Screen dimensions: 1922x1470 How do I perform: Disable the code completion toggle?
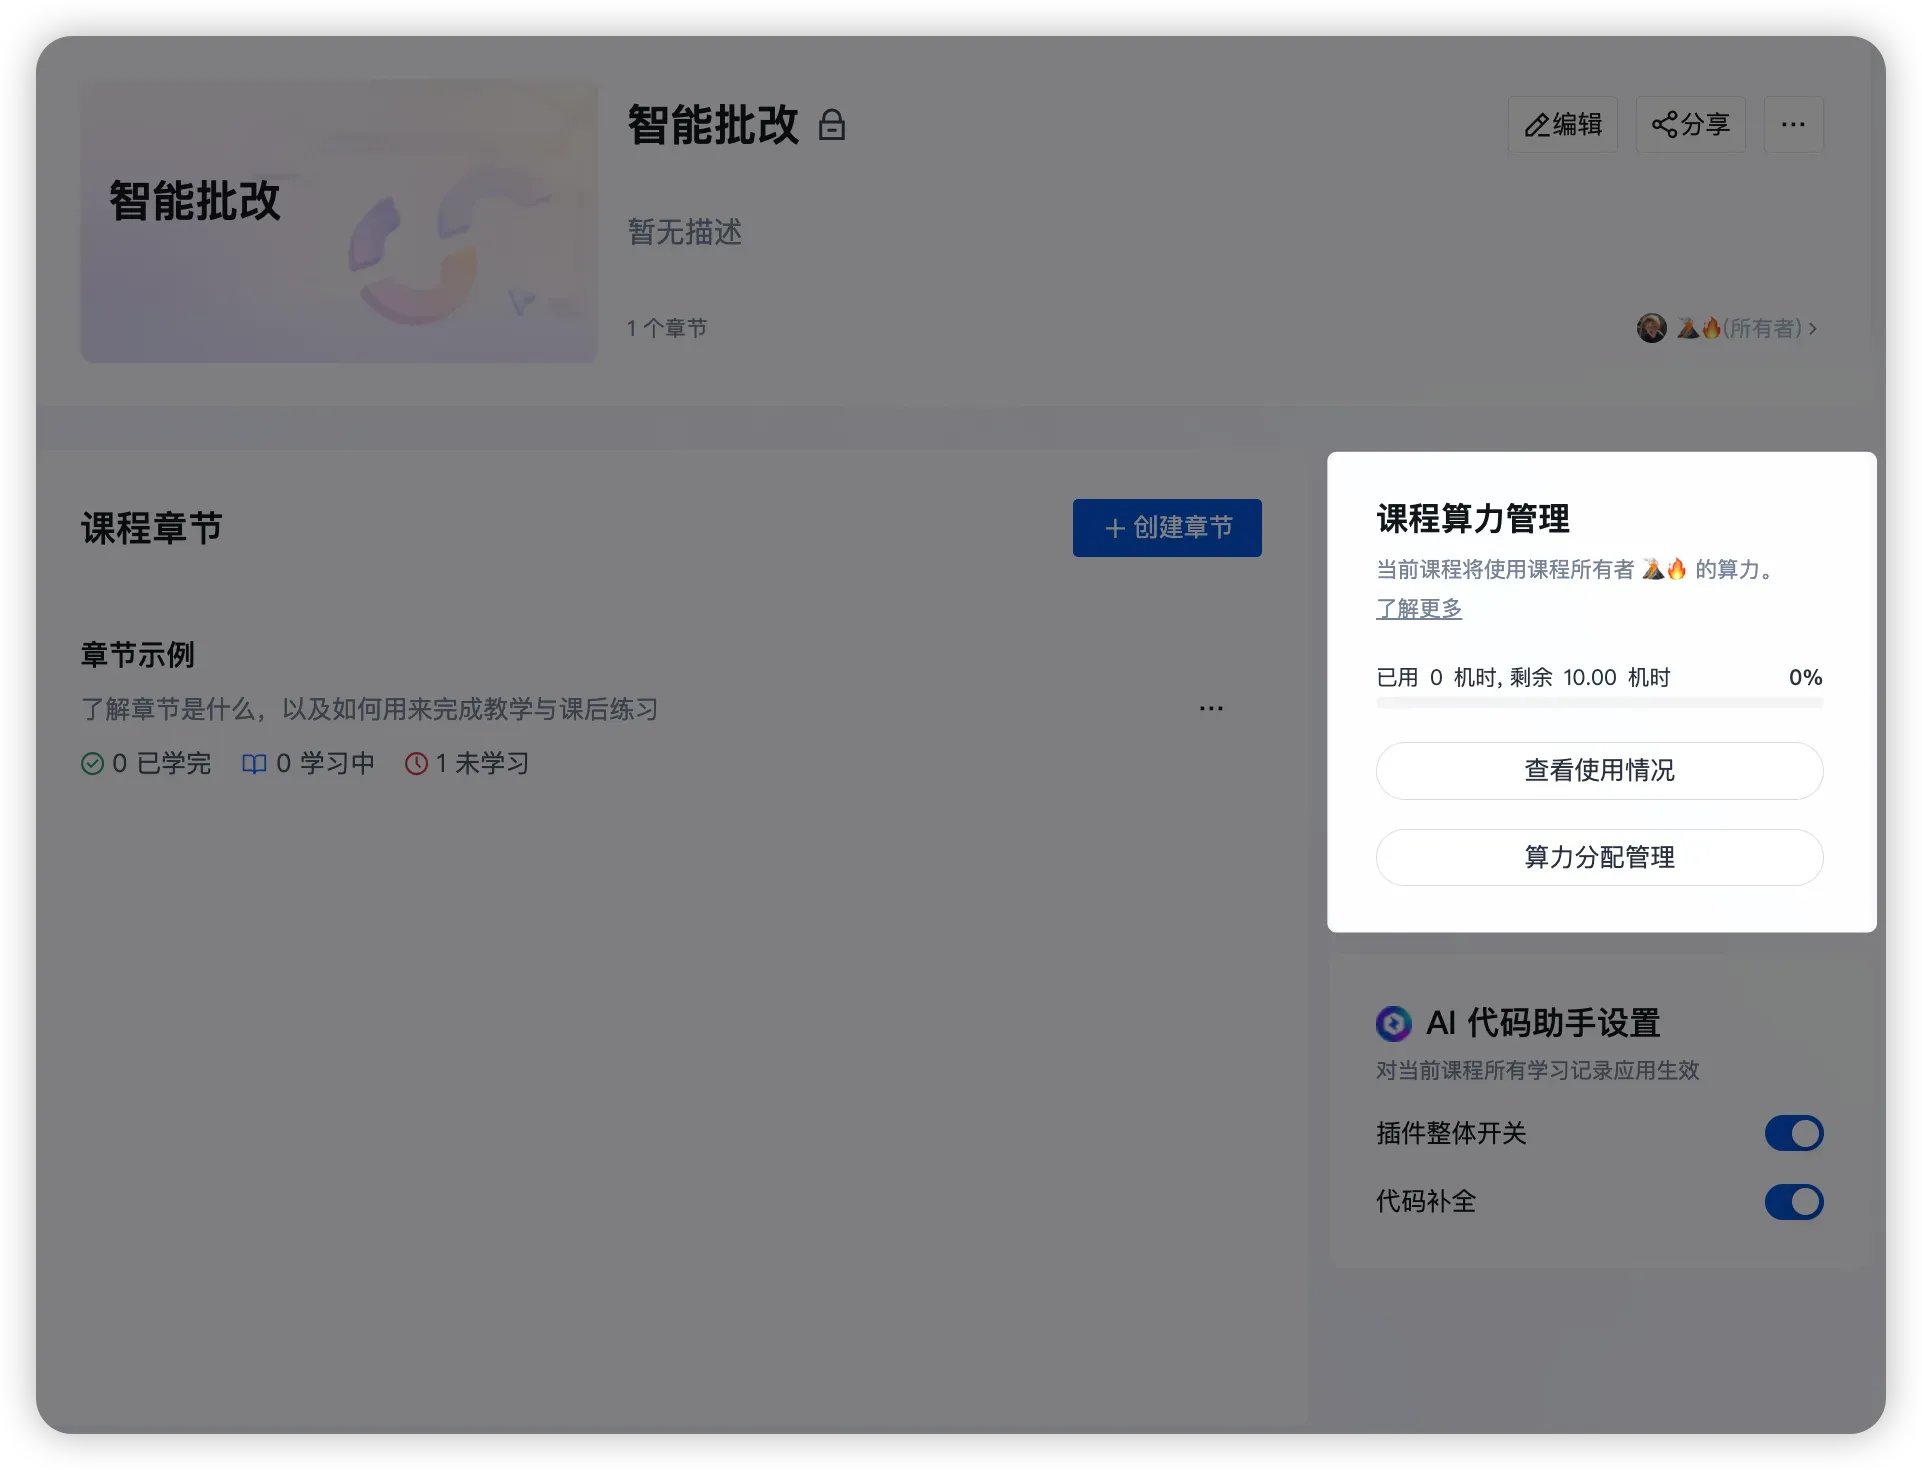(1793, 1201)
